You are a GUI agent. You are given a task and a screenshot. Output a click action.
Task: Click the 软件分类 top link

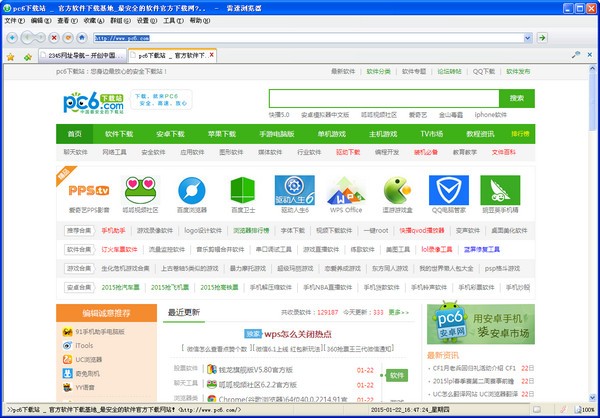378,72
